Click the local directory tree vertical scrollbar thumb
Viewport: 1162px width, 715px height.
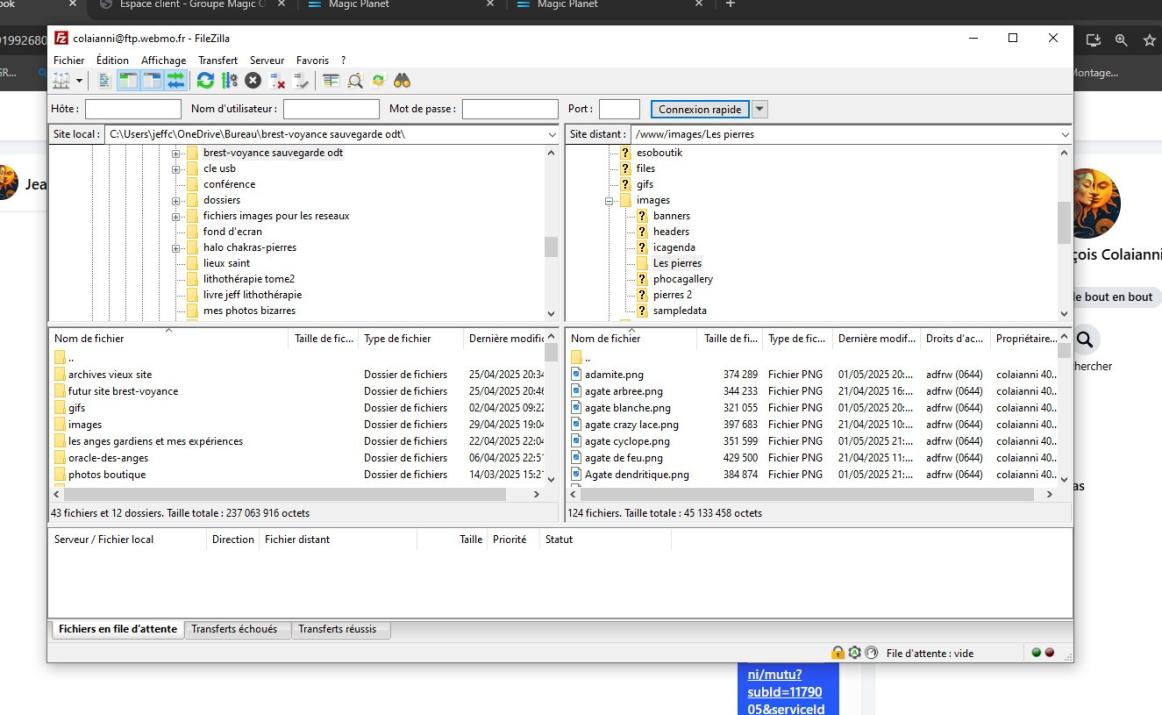coord(551,247)
